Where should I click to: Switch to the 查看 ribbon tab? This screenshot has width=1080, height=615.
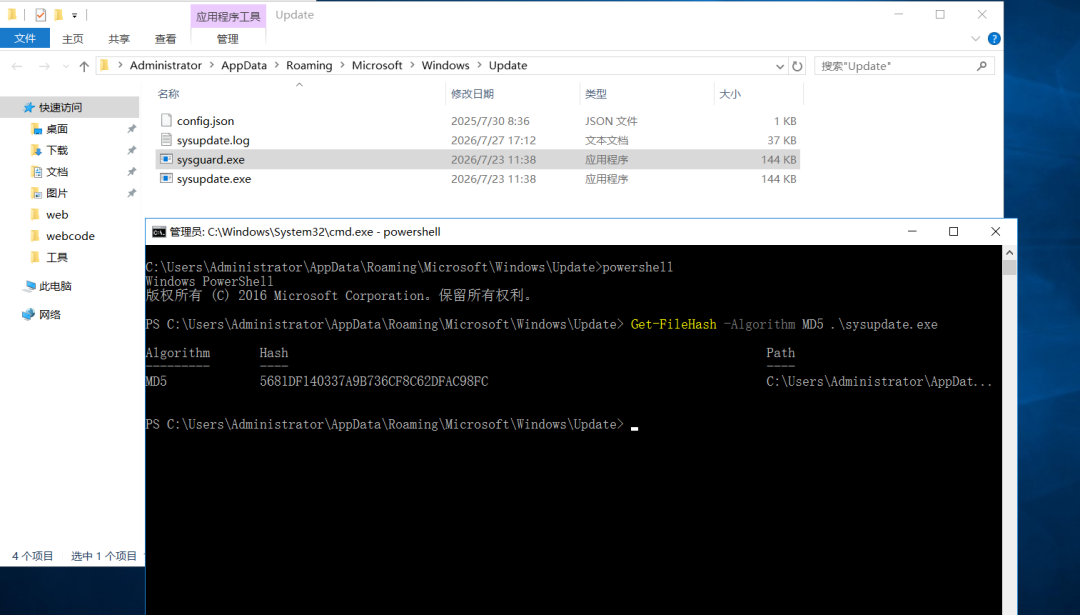click(165, 39)
